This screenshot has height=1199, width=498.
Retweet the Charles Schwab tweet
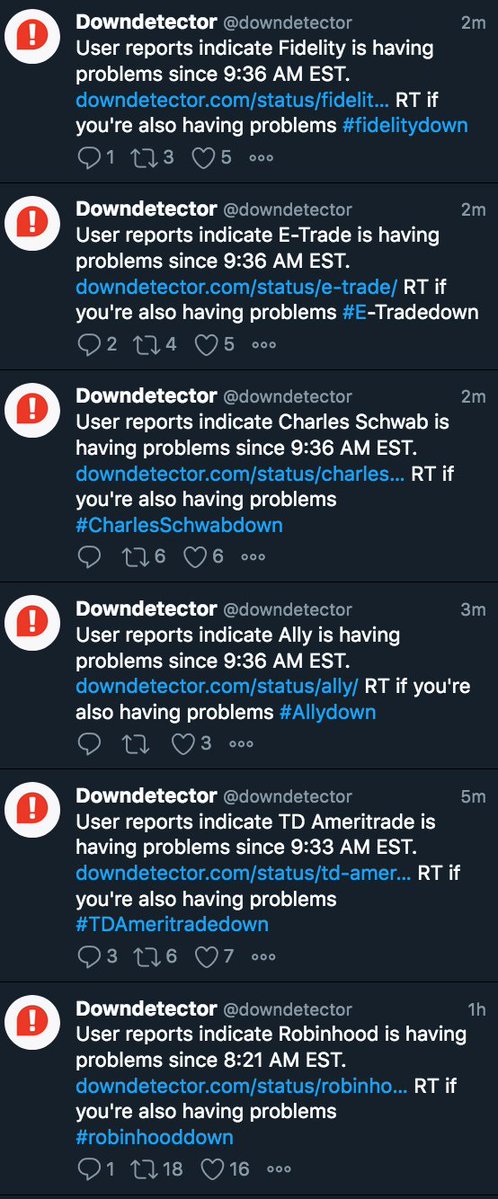click(x=135, y=557)
